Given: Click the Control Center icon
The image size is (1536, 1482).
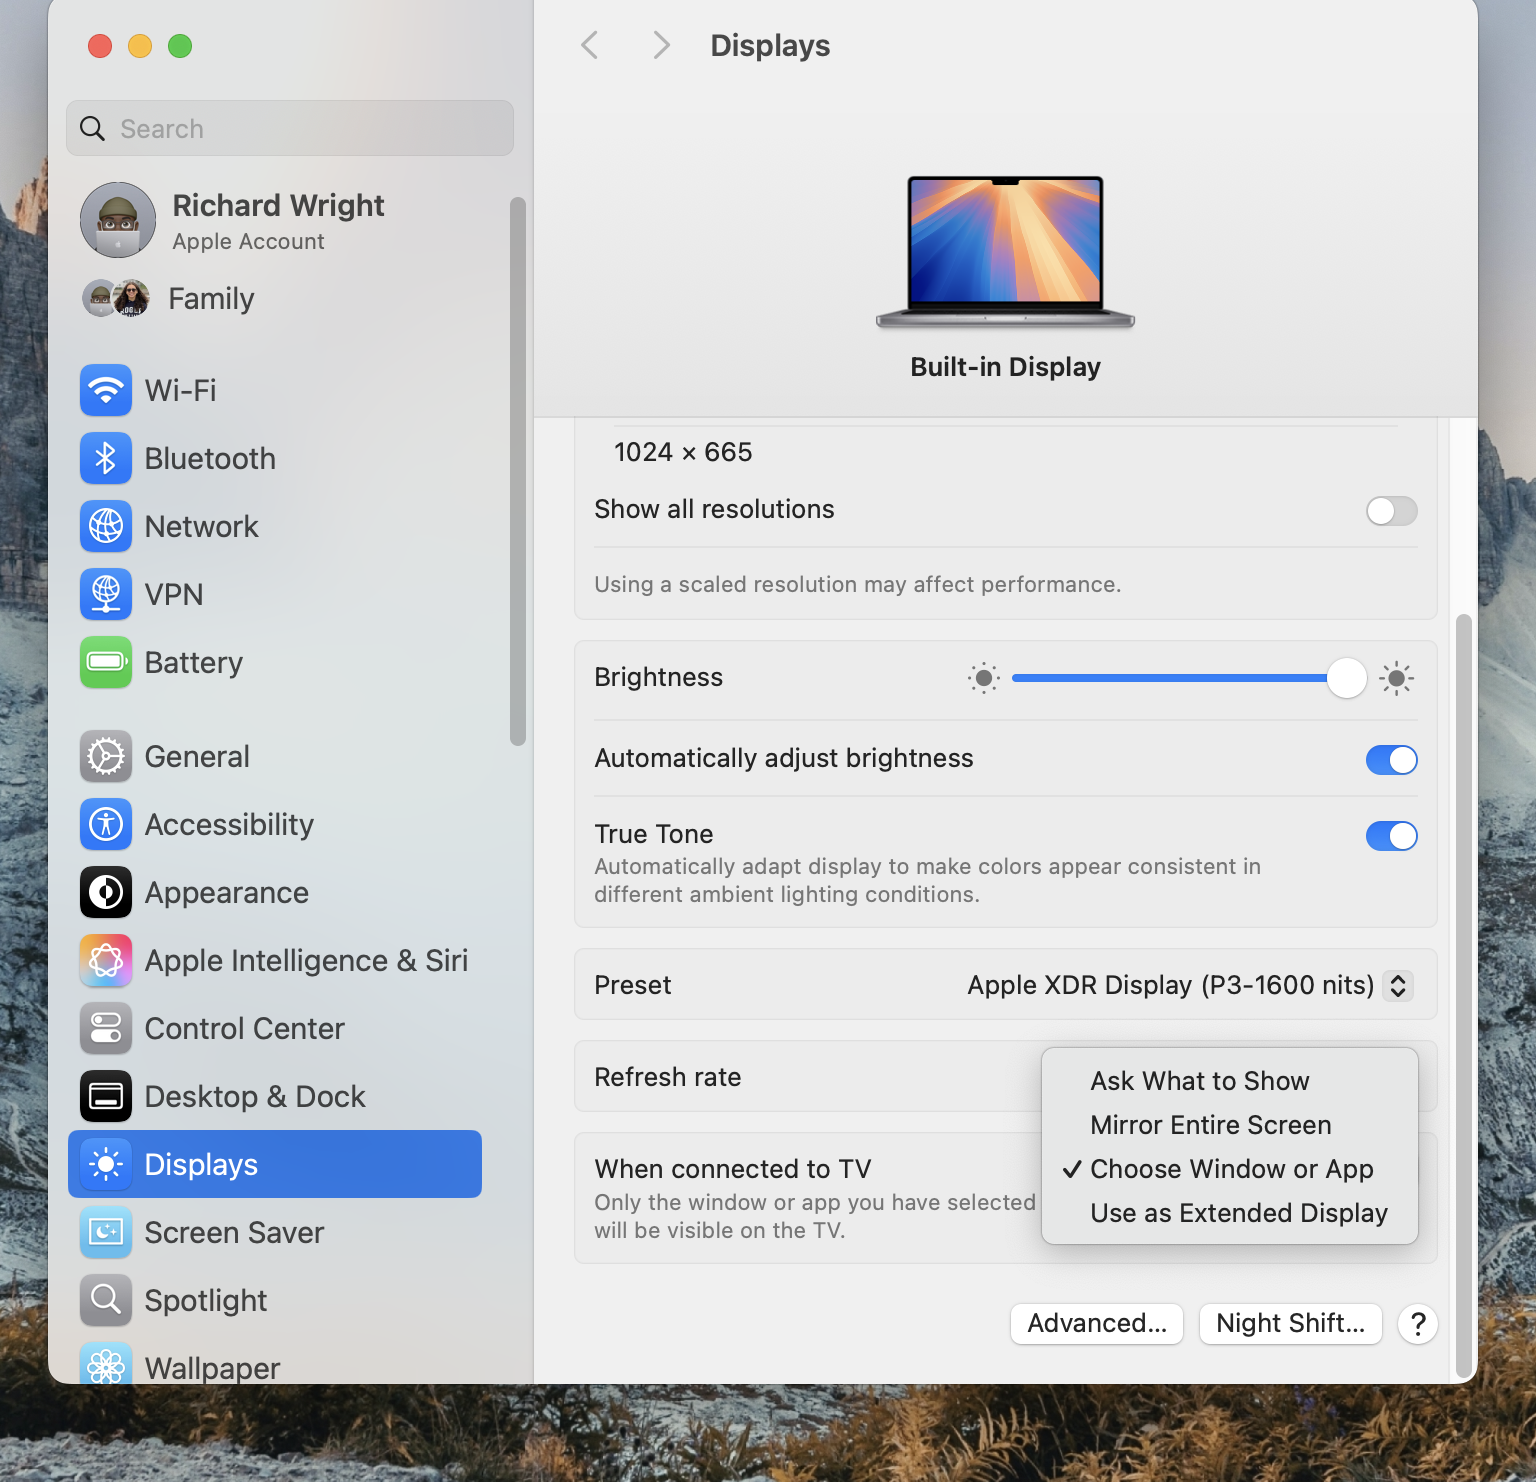Looking at the screenshot, I should pyautogui.click(x=106, y=1028).
